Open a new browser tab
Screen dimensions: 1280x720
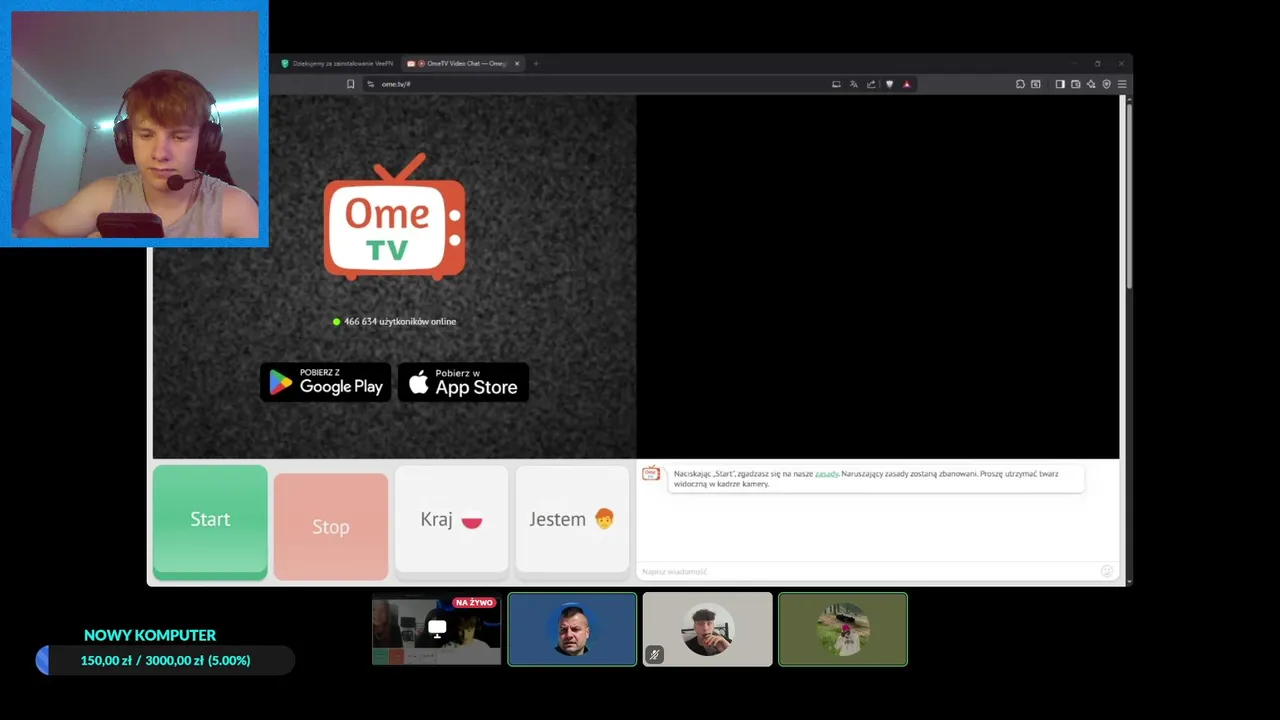point(536,64)
